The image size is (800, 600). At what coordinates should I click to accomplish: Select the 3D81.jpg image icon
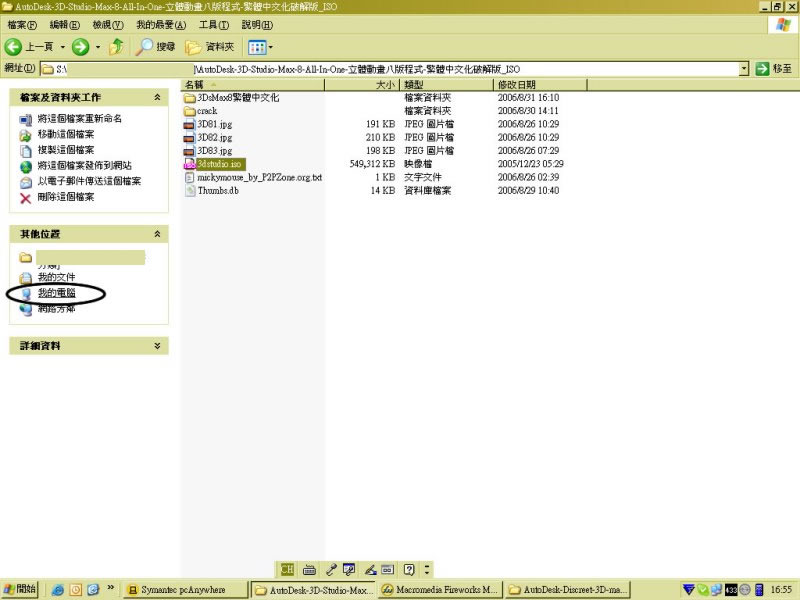(189, 124)
